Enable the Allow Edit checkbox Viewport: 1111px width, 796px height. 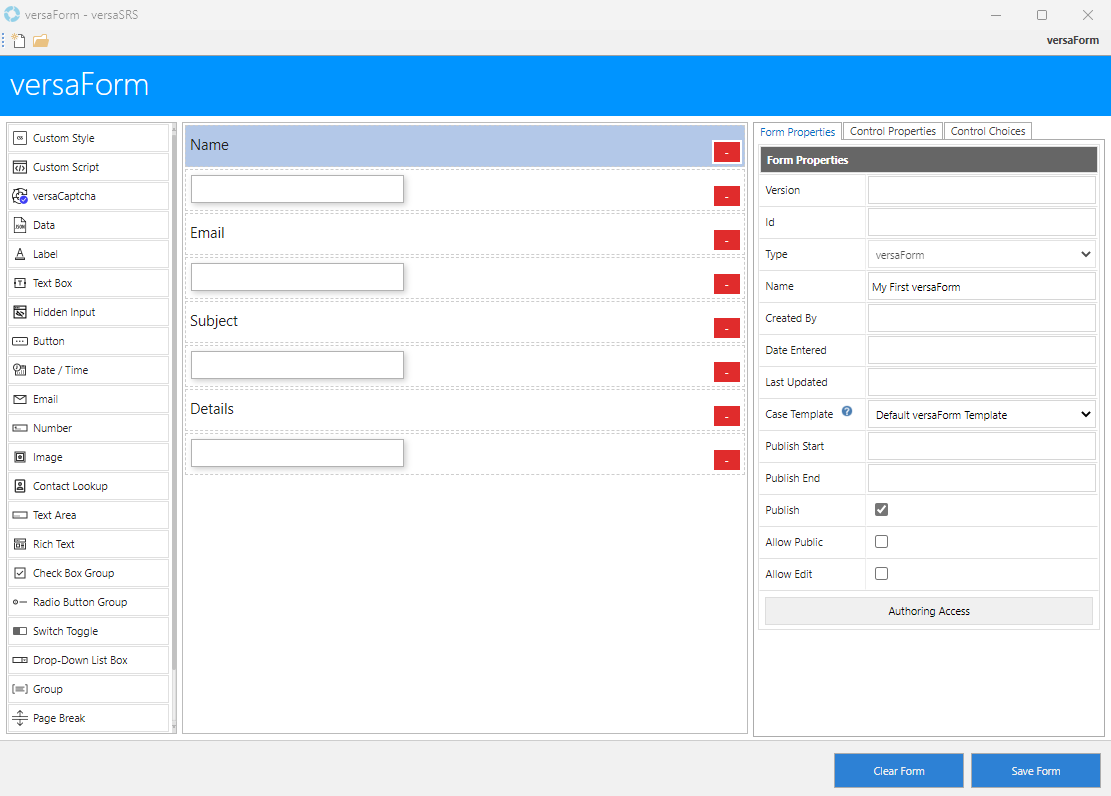pos(881,573)
